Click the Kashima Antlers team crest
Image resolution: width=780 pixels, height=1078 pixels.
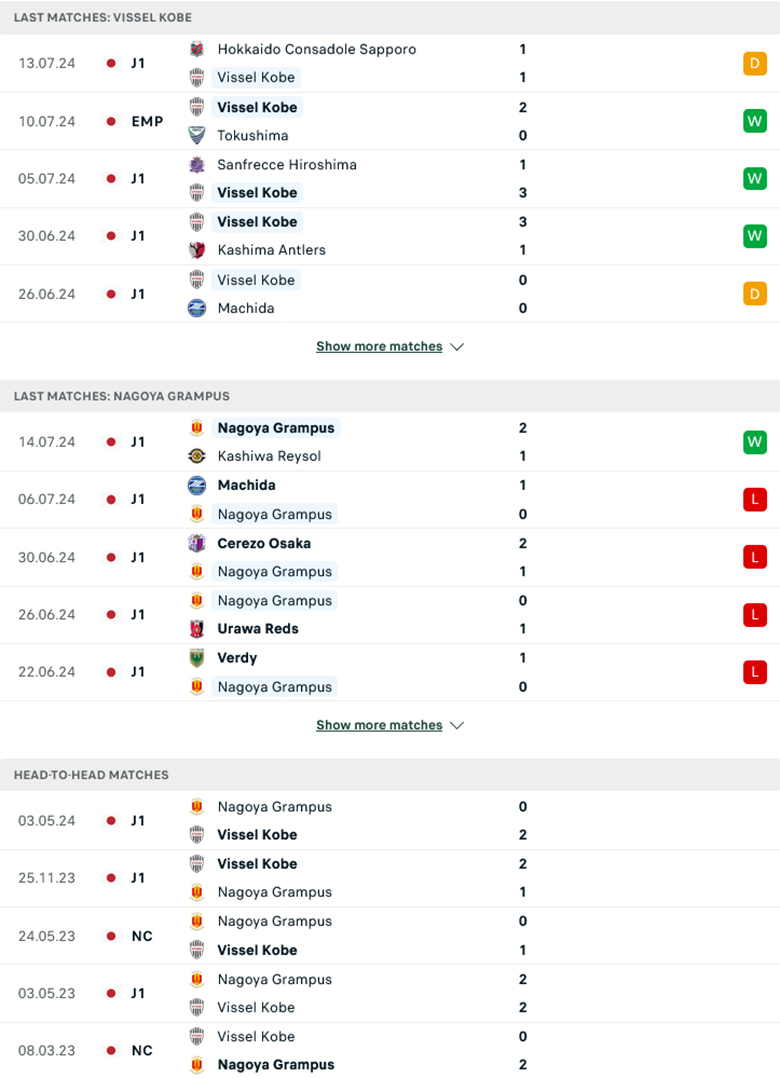point(197,250)
